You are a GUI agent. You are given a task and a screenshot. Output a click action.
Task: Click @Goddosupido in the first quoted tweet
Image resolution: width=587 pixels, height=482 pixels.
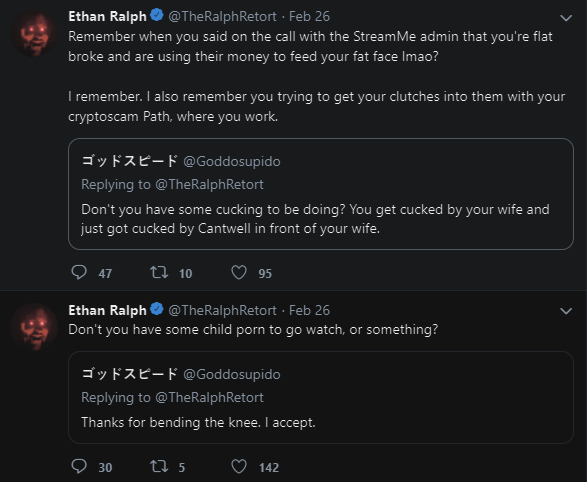[x=232, y=161]
